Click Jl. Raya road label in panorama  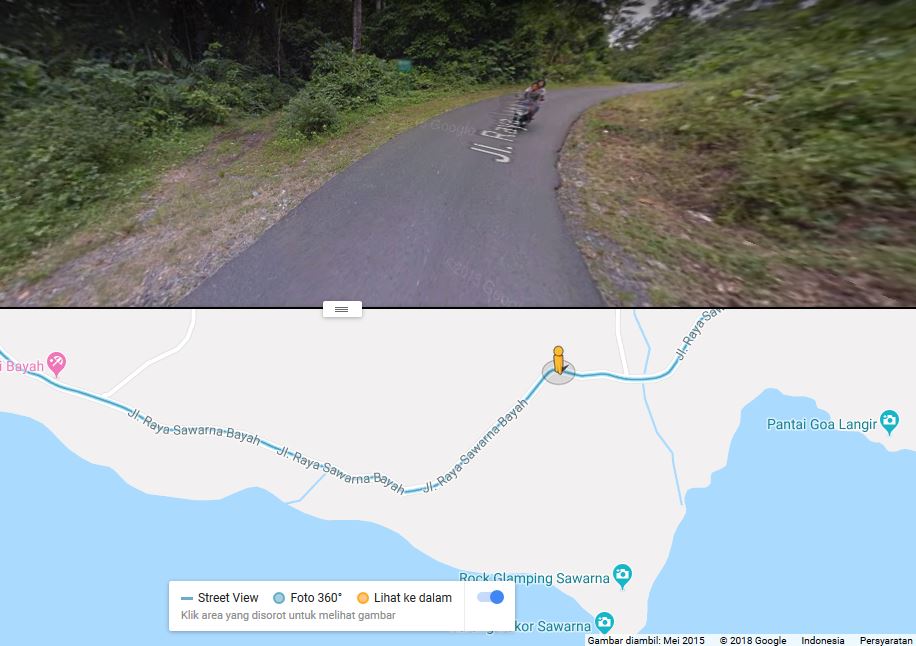499,133
